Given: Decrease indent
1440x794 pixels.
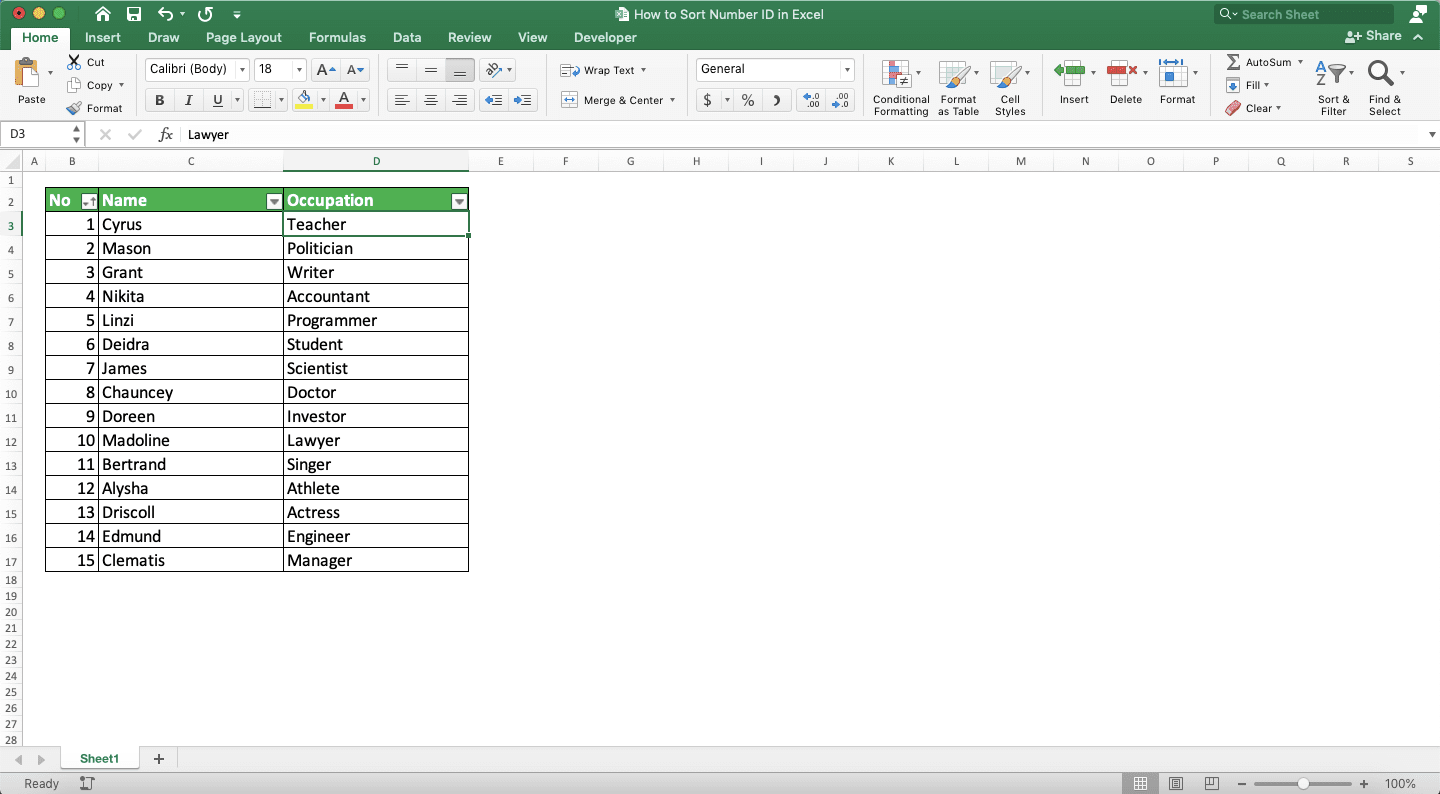Looking at the screenshot, I should point(493,100).
